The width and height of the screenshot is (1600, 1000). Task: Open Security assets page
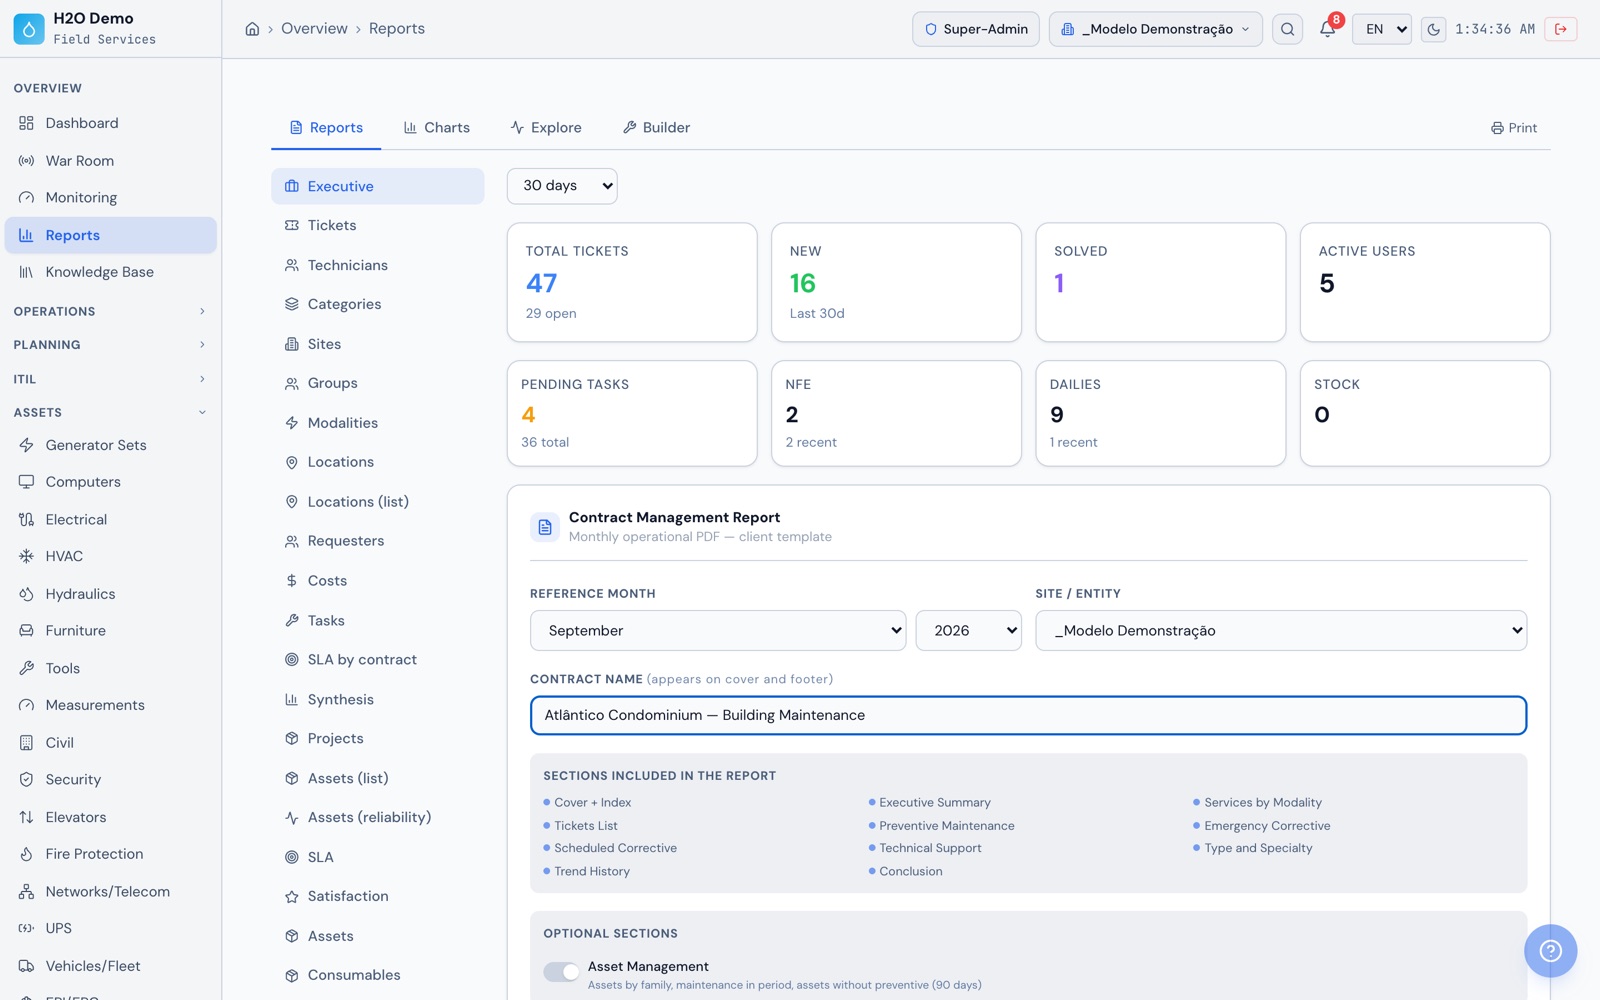[x=110, y=779]
